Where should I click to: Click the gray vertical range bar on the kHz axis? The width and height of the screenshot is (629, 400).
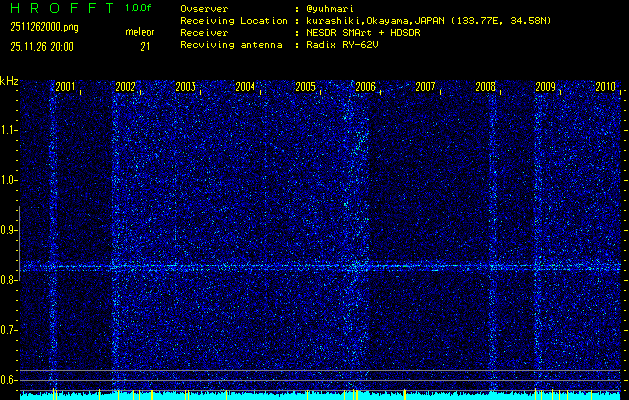20,244
